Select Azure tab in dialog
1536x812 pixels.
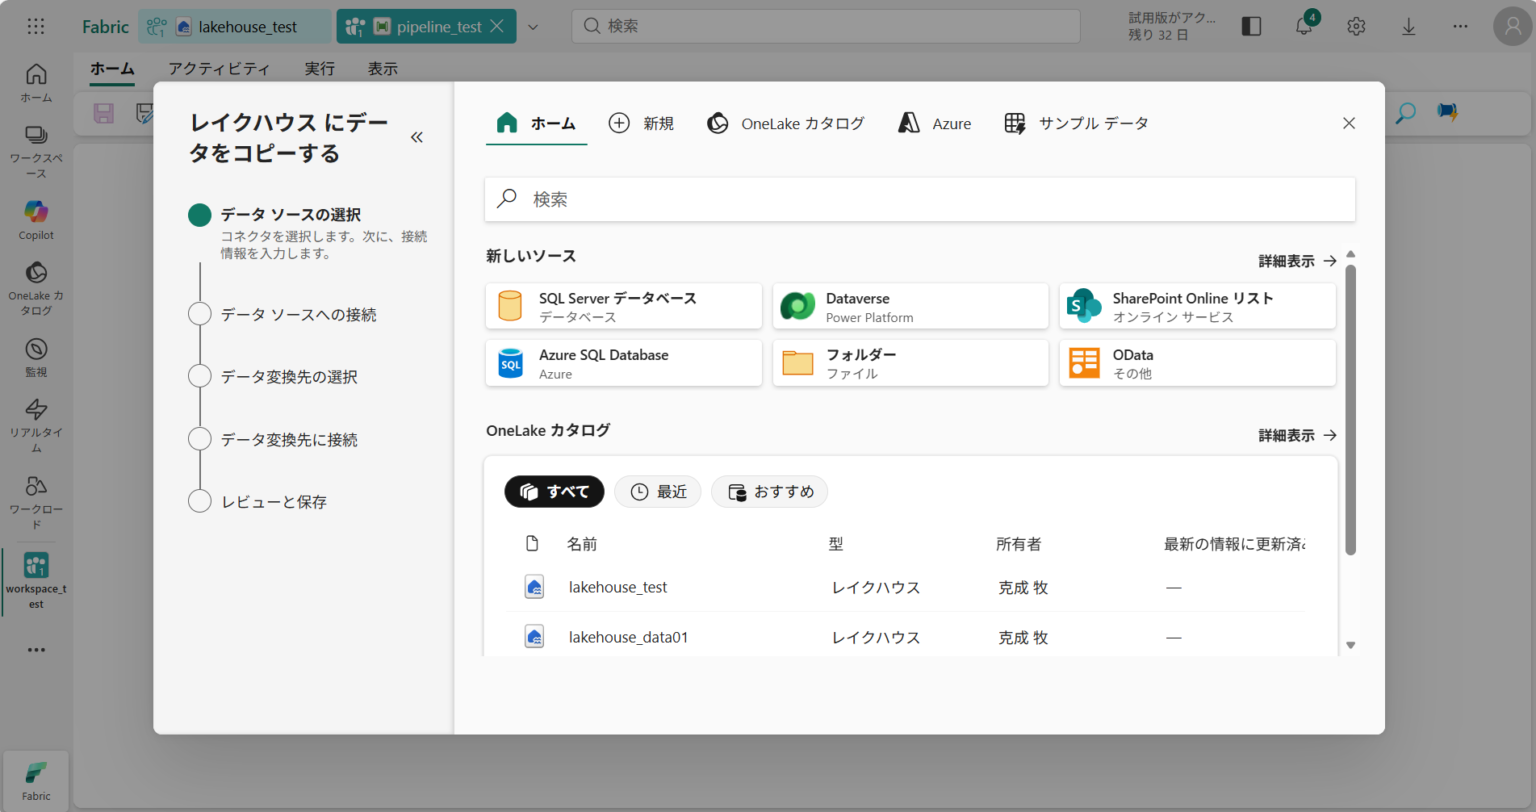[935, 124]
